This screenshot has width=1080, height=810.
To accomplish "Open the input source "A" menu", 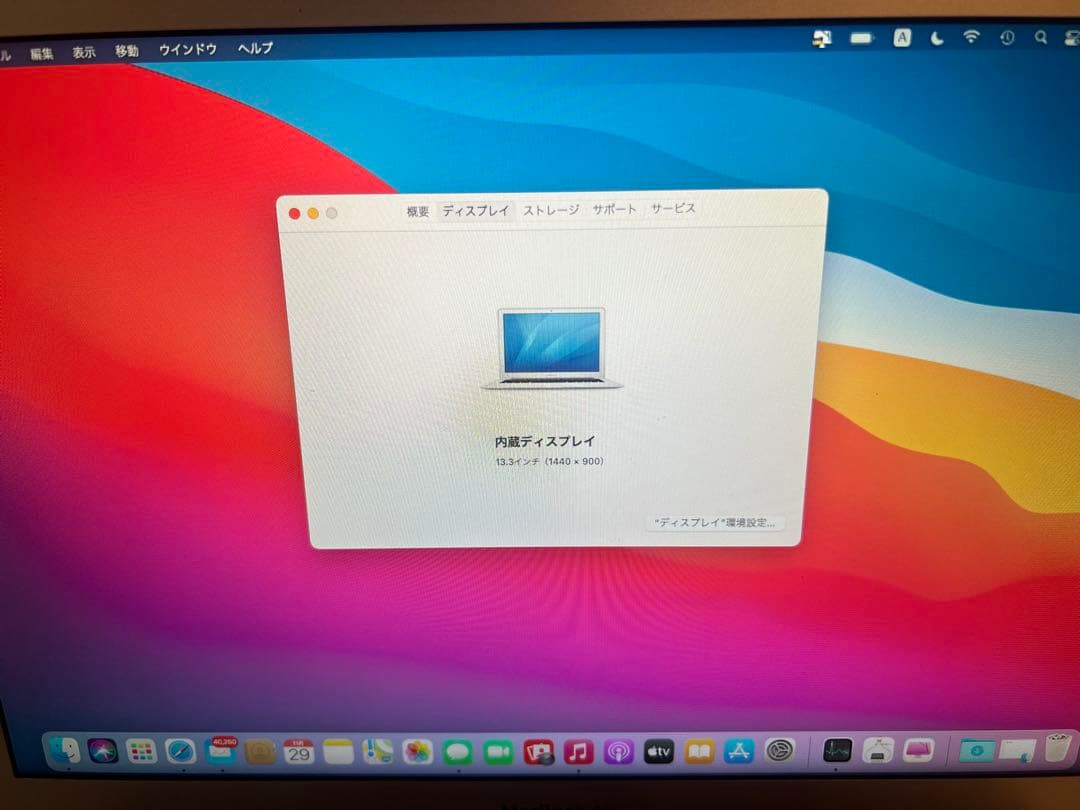I will [x=901, y=37].
